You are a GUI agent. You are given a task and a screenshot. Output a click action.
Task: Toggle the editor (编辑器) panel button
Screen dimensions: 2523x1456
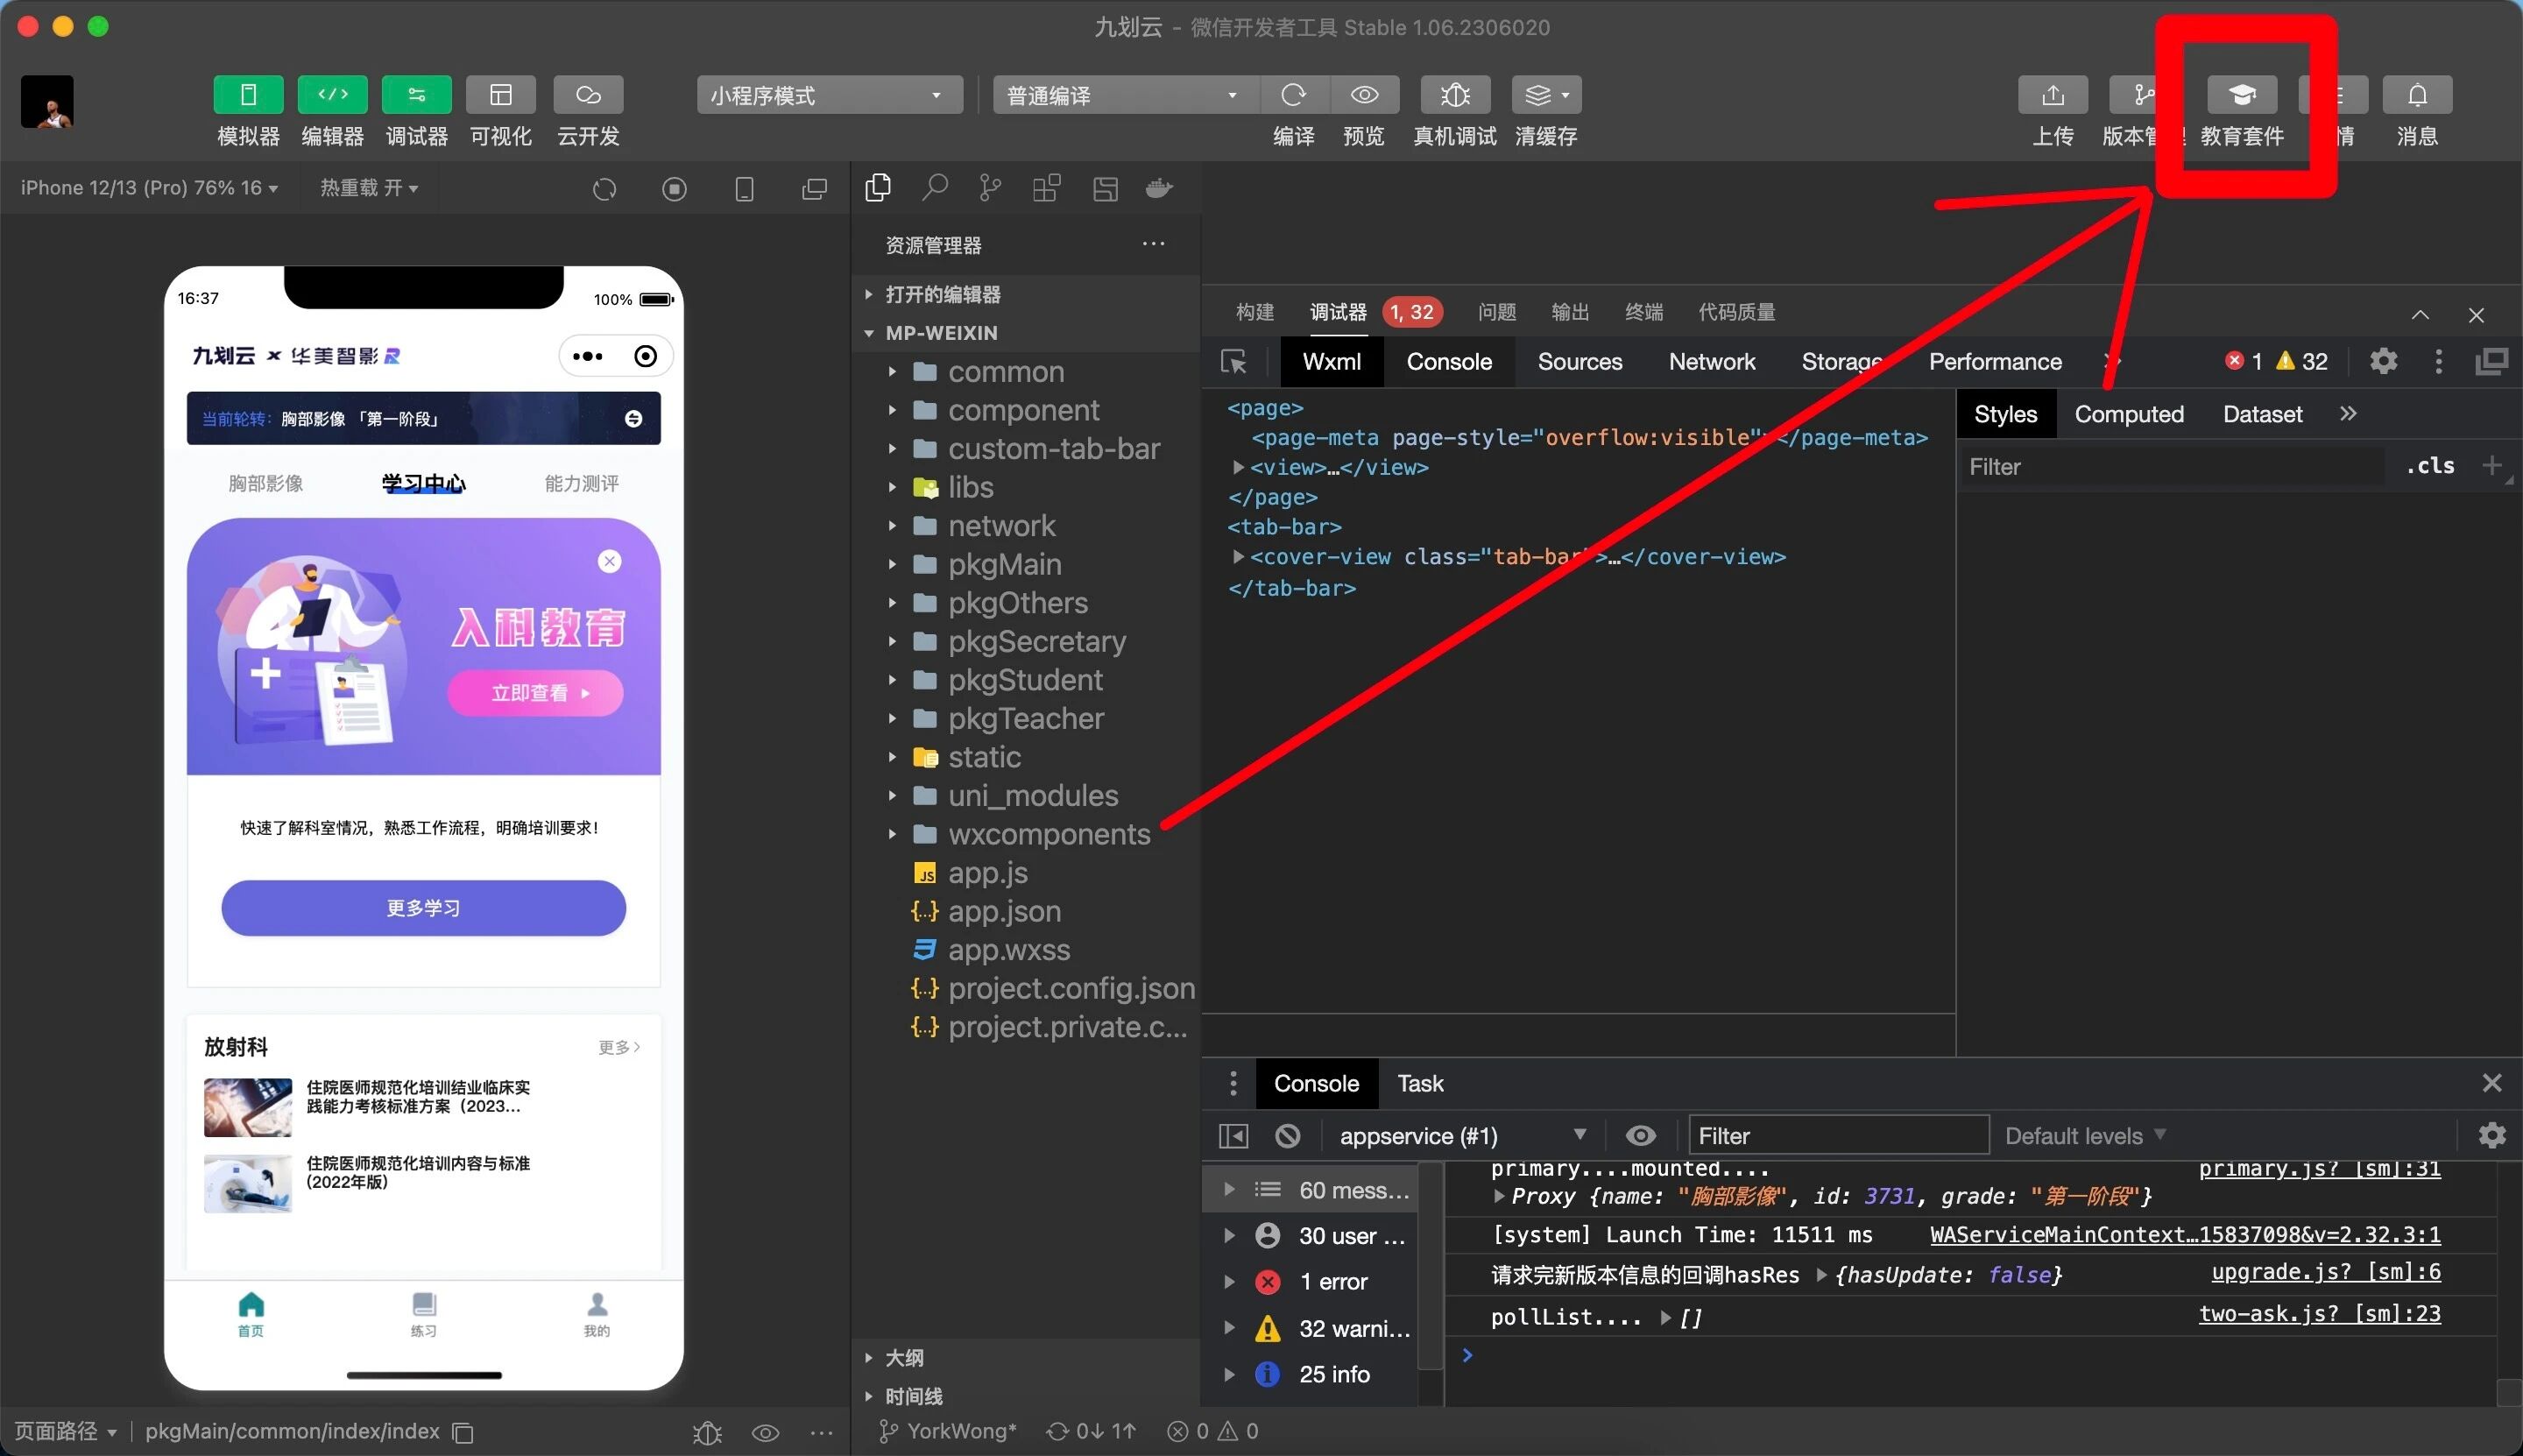click(332, 95)
